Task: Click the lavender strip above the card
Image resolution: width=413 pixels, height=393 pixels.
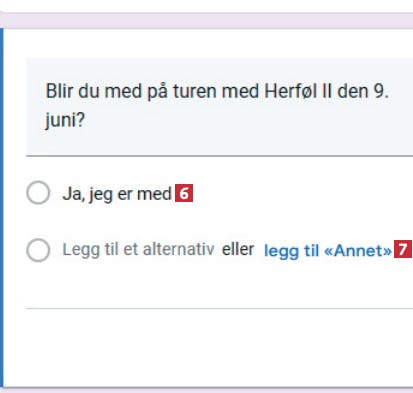Action: (207, 21)
